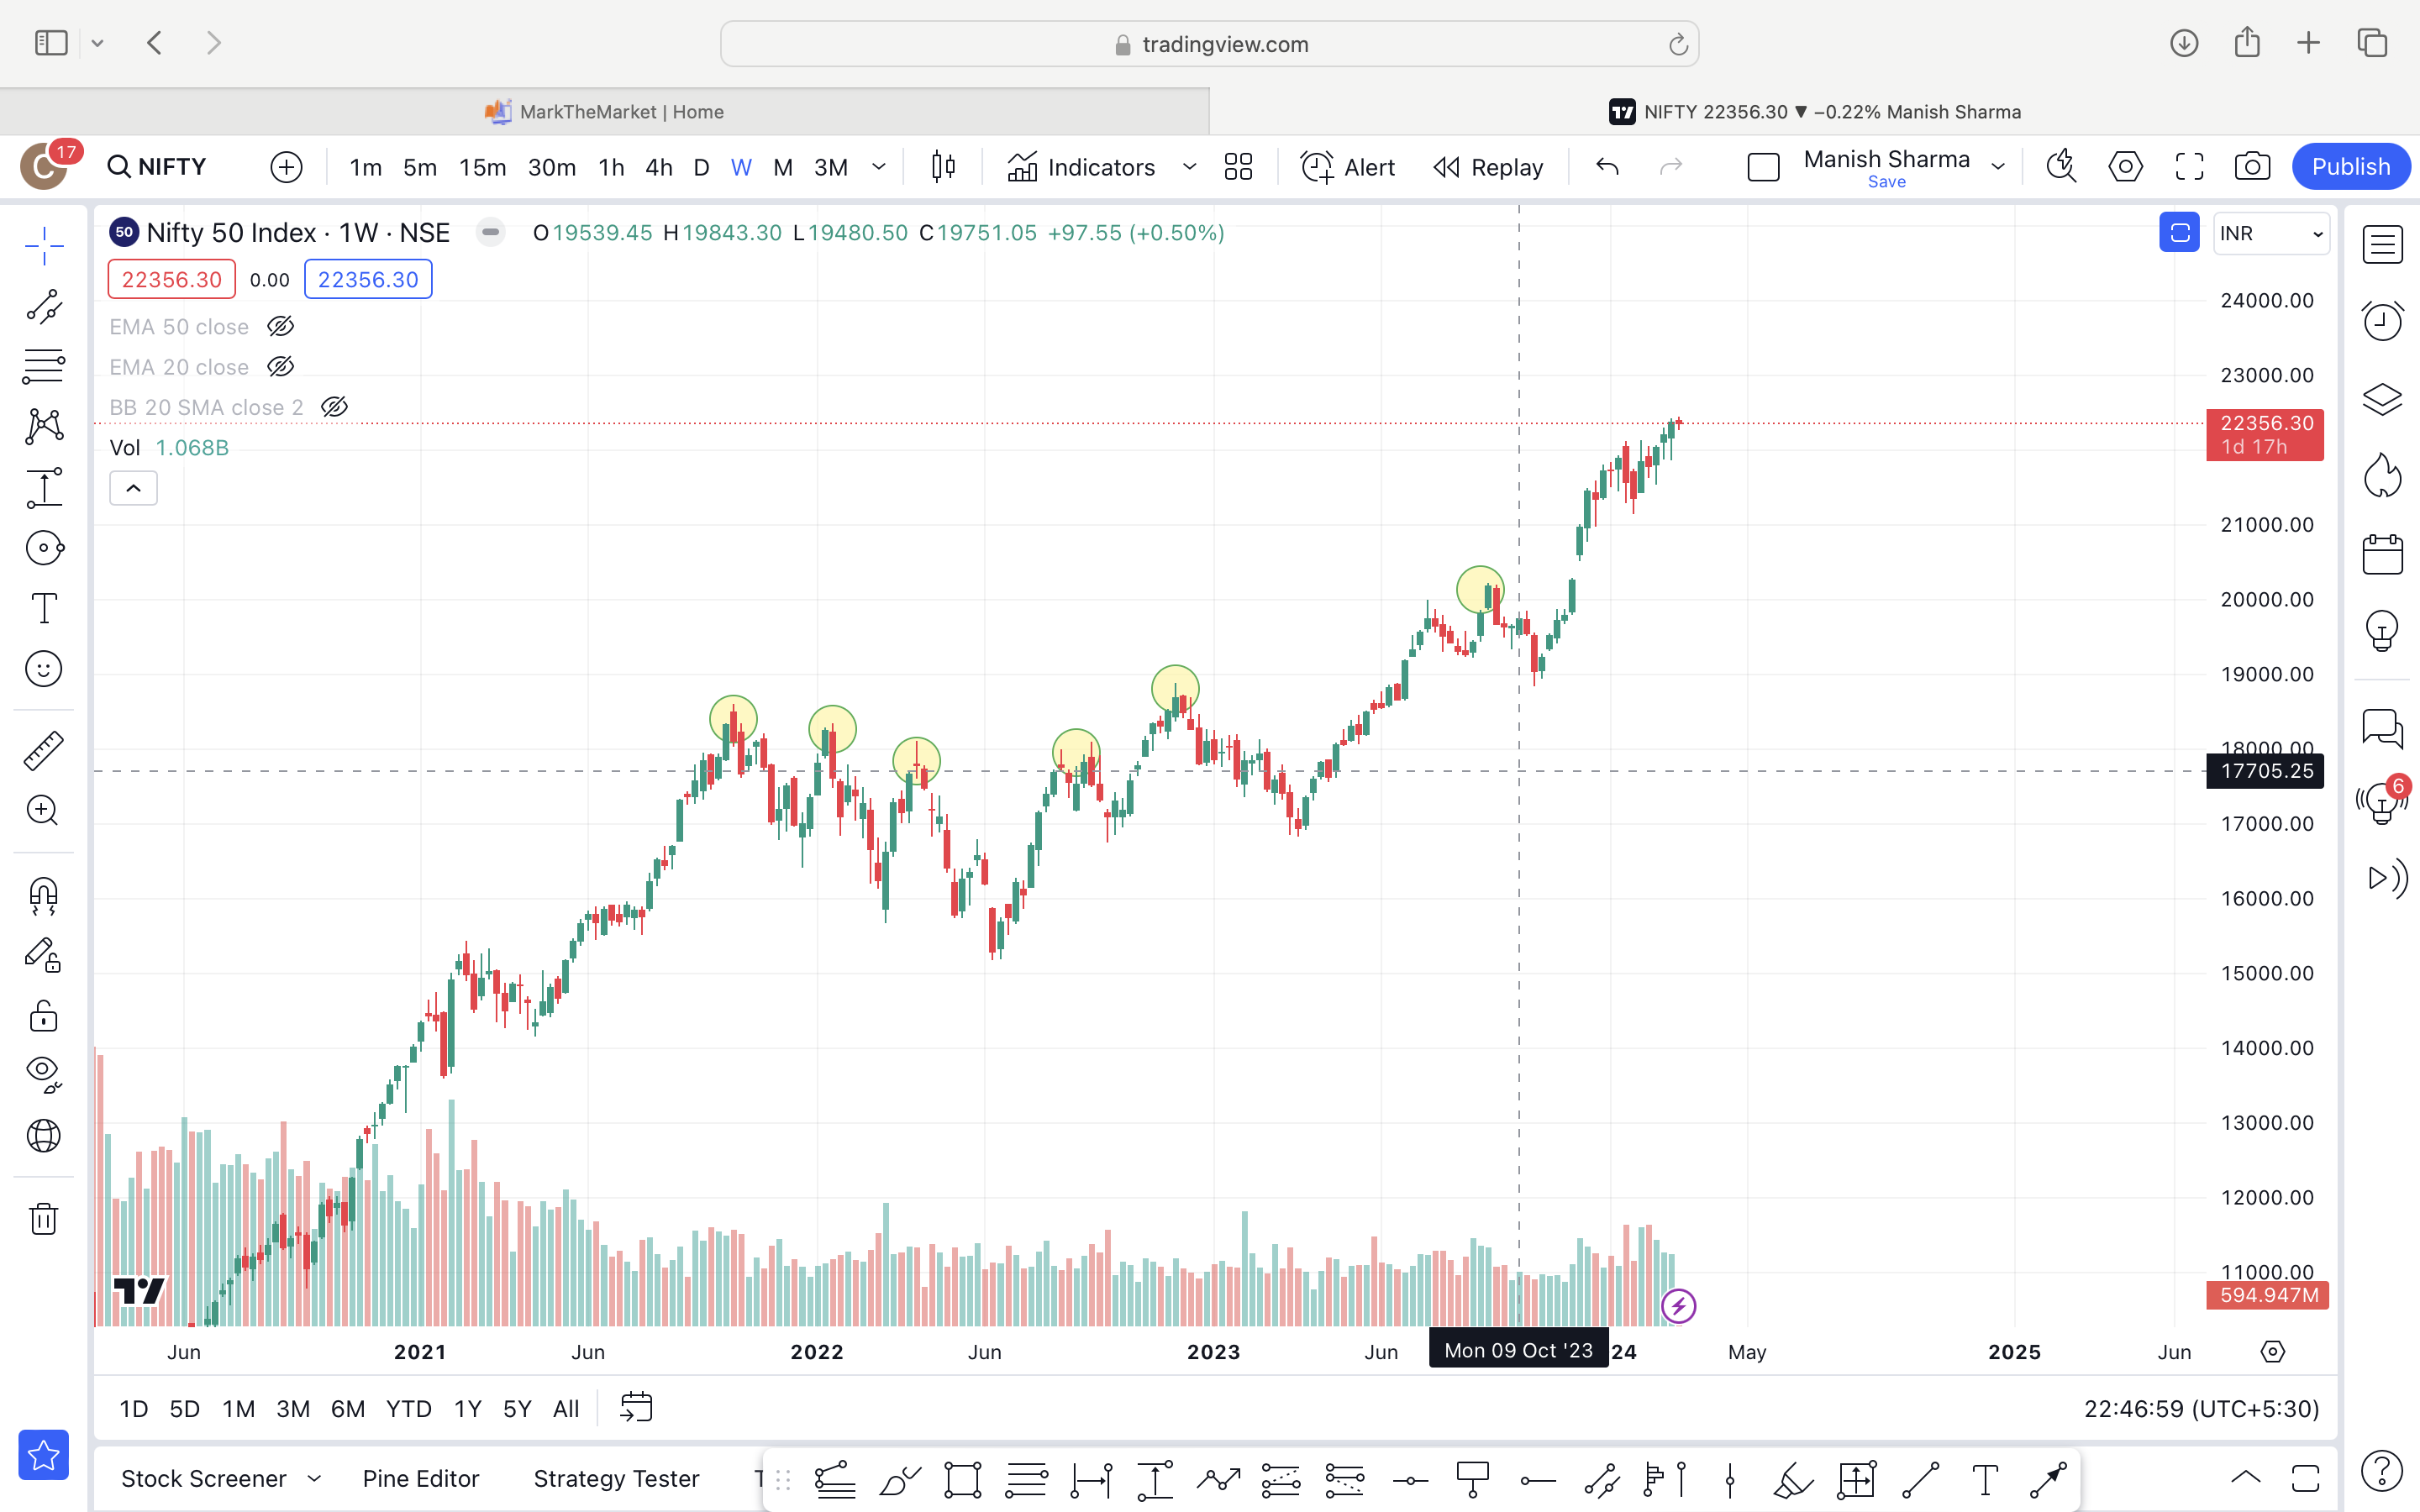Image resolution: width=2420 pixels, height=1512 pixels.
Task: Set range to 1Y
Action: pyautogui.click(x=467, y=1409)
